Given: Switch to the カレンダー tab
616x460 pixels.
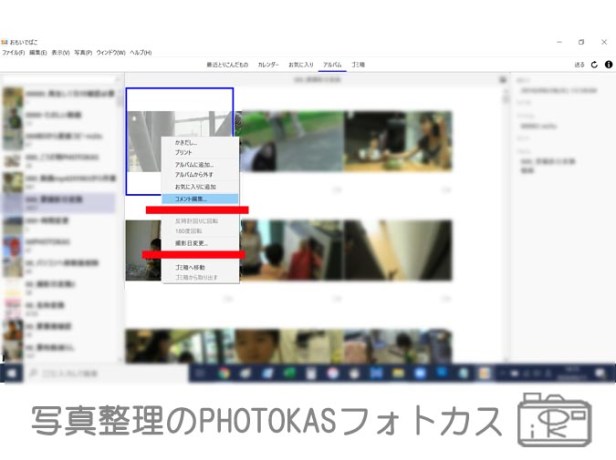Looking at the screenshot, I should click(x=268, y=65).
